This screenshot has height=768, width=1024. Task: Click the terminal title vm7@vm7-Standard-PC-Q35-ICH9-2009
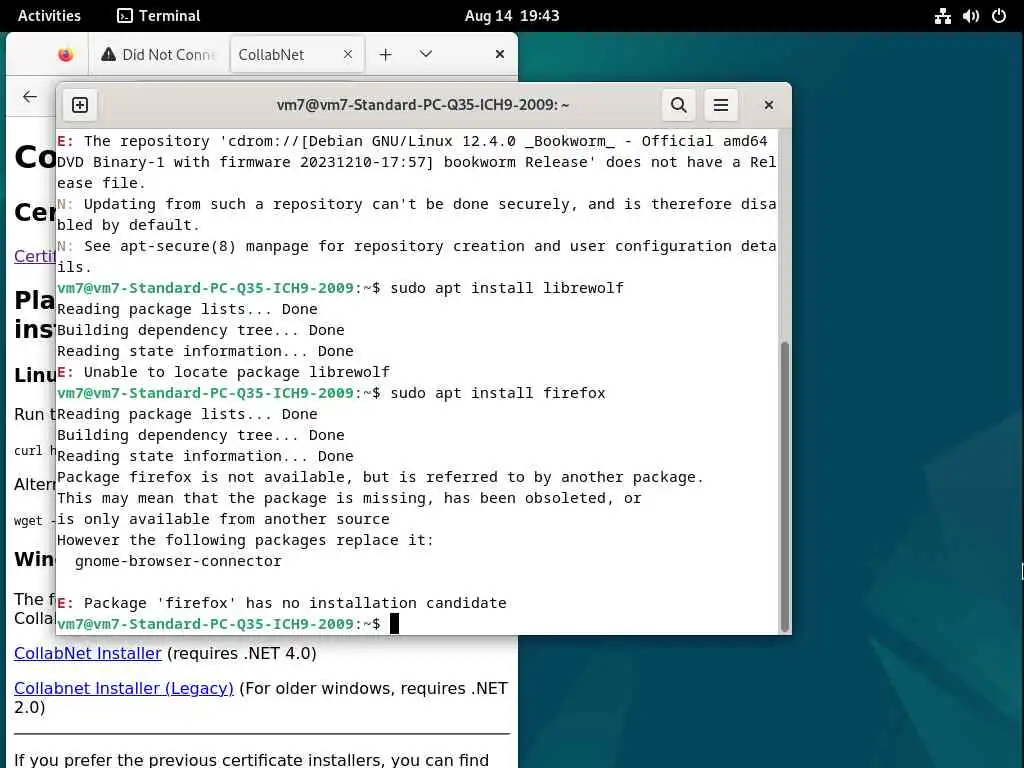pyautogui.click(x=423, y=105)
